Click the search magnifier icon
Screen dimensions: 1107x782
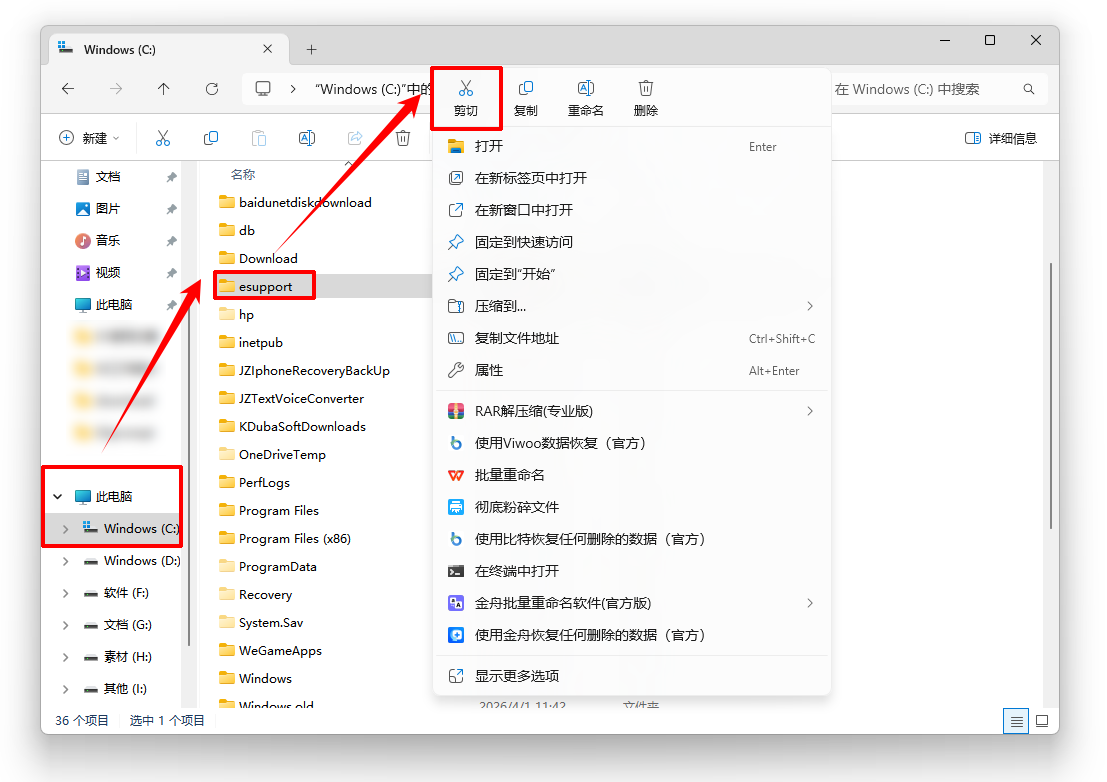pyautogui.click(x=1029, y=89)
